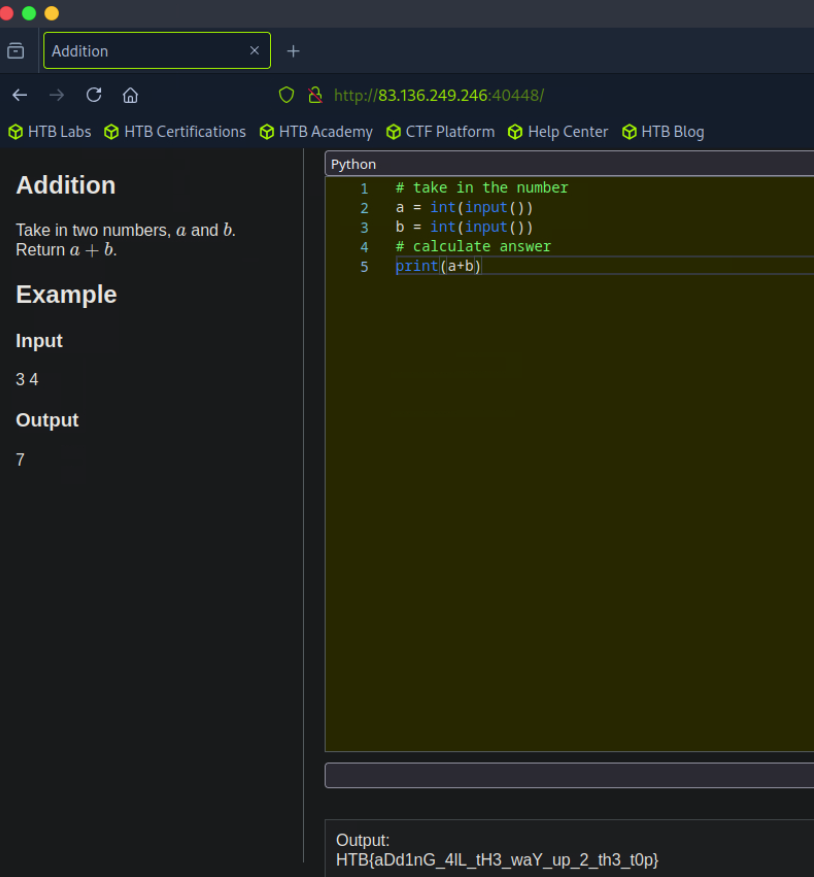Click the yellow window button
Viewport: 814px width, 877px height.
pos(51,13)
